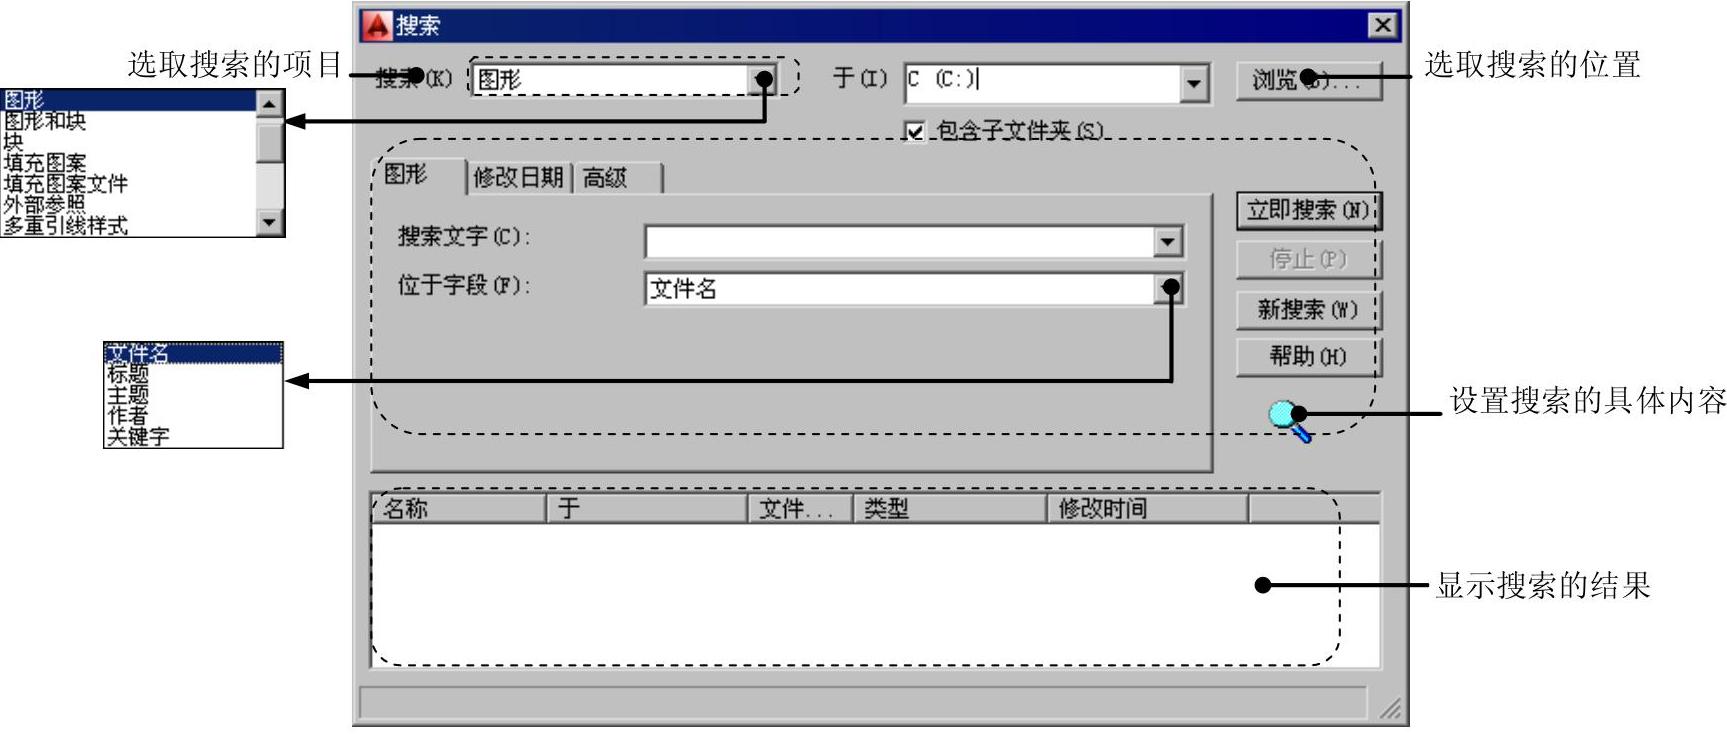Expand the 搜索文字 dropdown arrow

tap(1167, 241)
